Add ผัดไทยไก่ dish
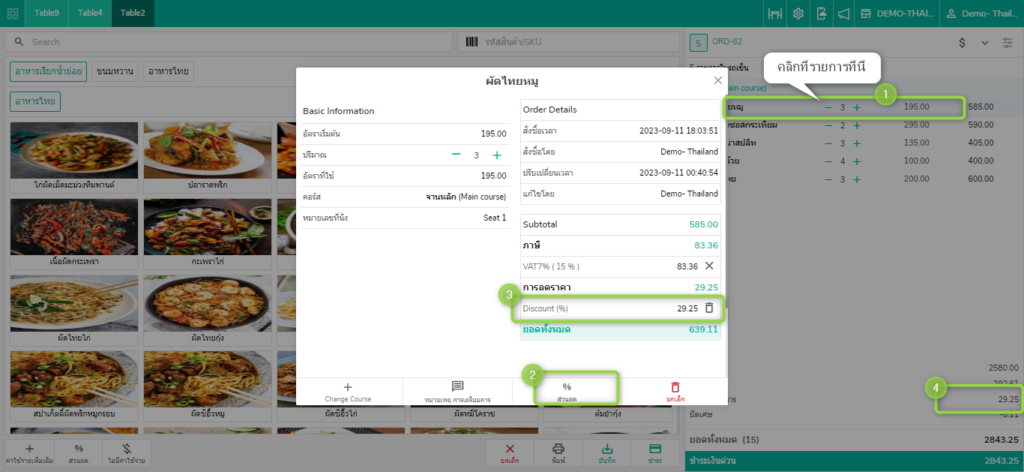This screenshot has width=1024, height=472. click(74, 310)
